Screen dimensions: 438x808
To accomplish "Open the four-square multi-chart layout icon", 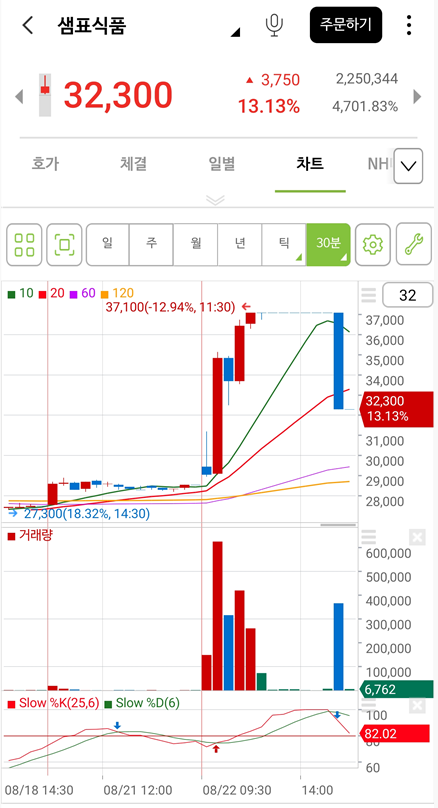I will (x=24, y=244).
